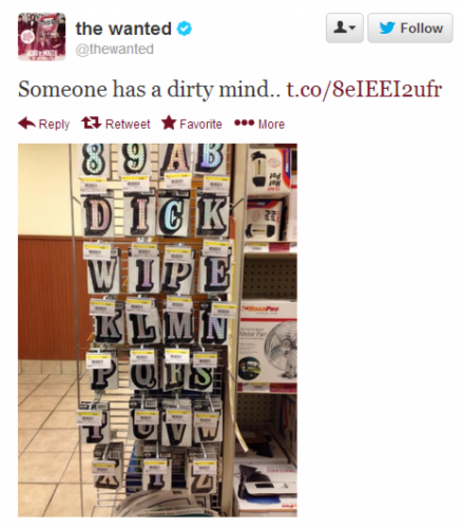Click the DICK letters row in photo

pyautogui.click(x=155, y=216)
